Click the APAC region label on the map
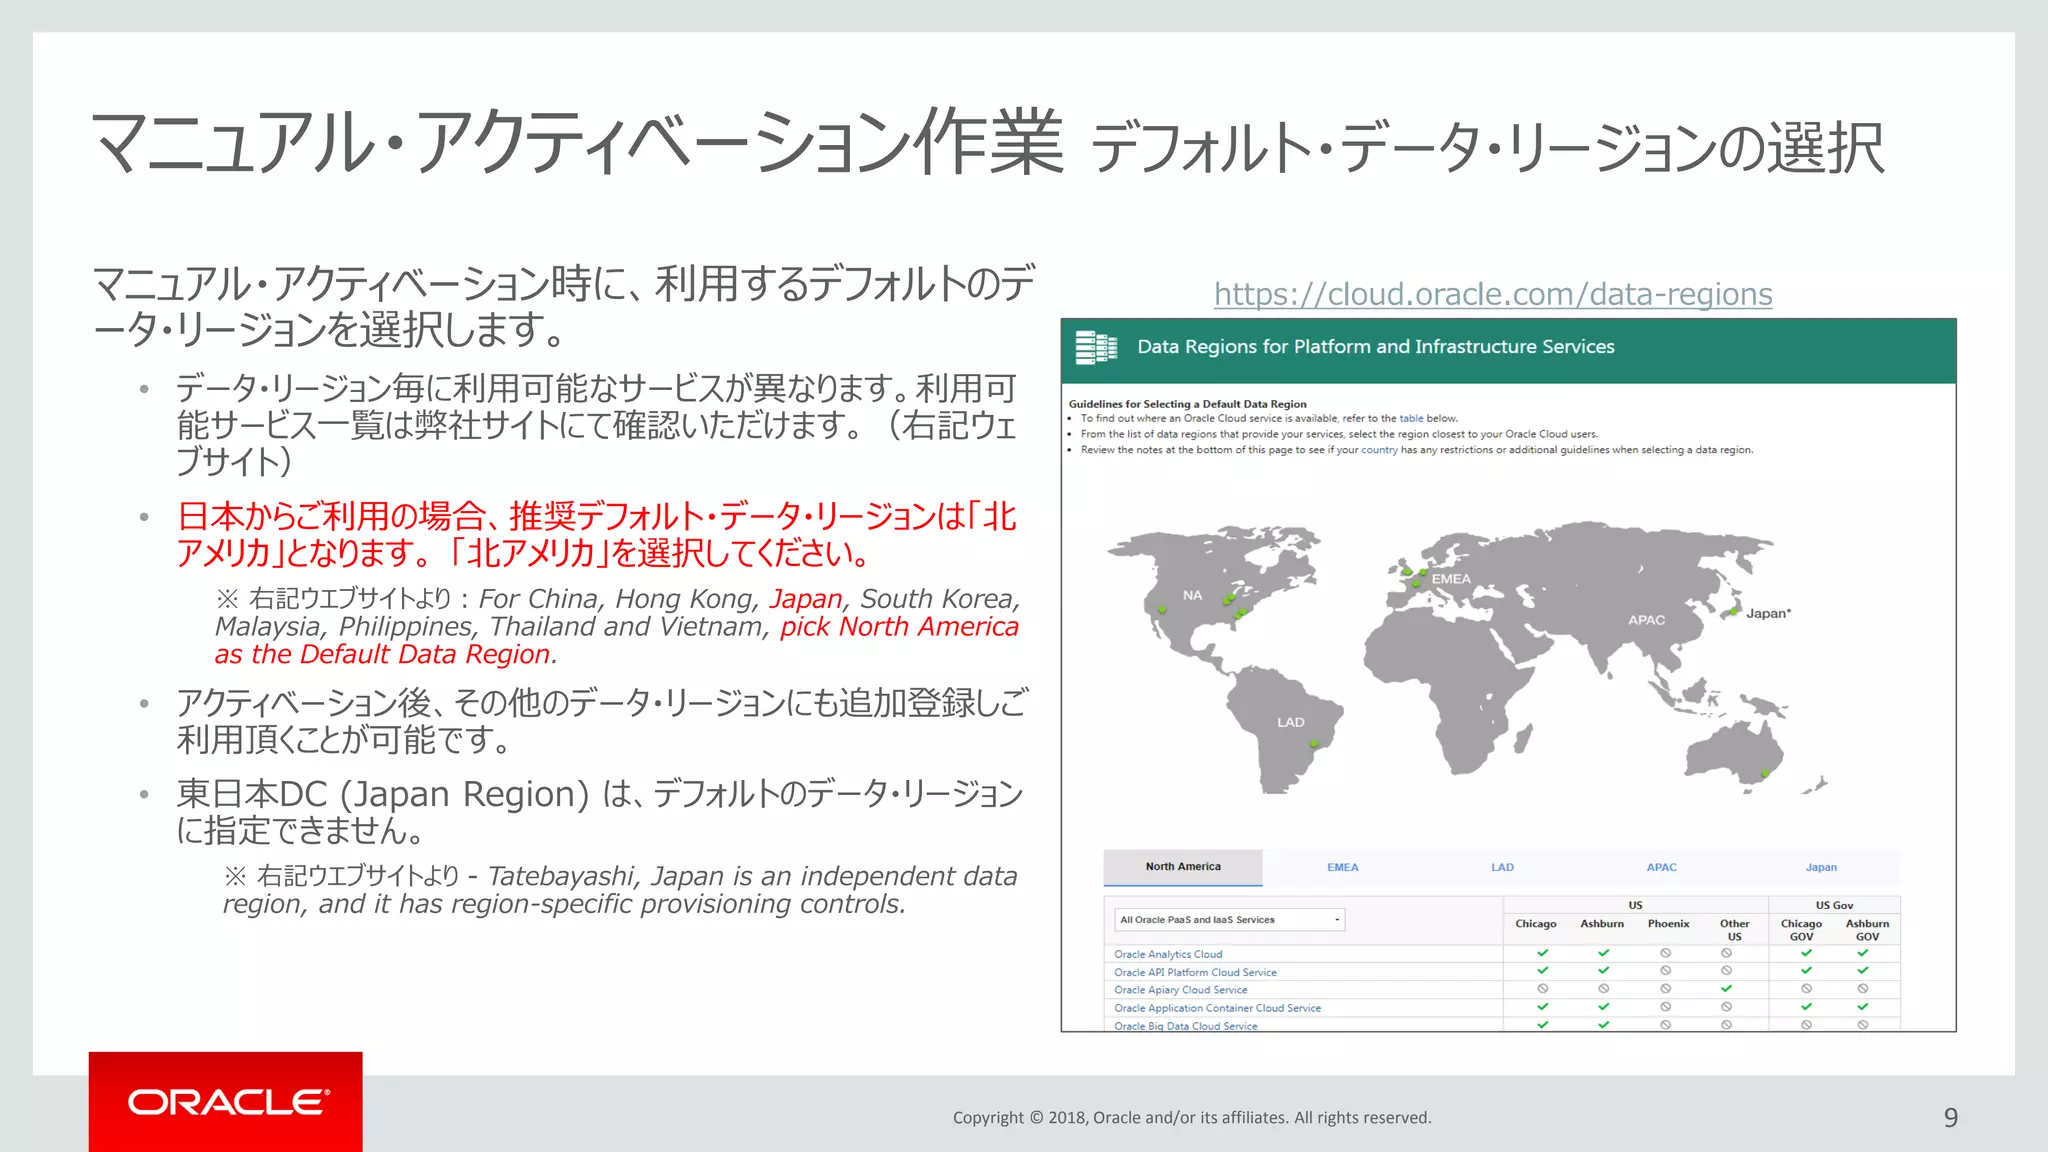Viewport: 2048px width, 1152px height. (1646, 620)
